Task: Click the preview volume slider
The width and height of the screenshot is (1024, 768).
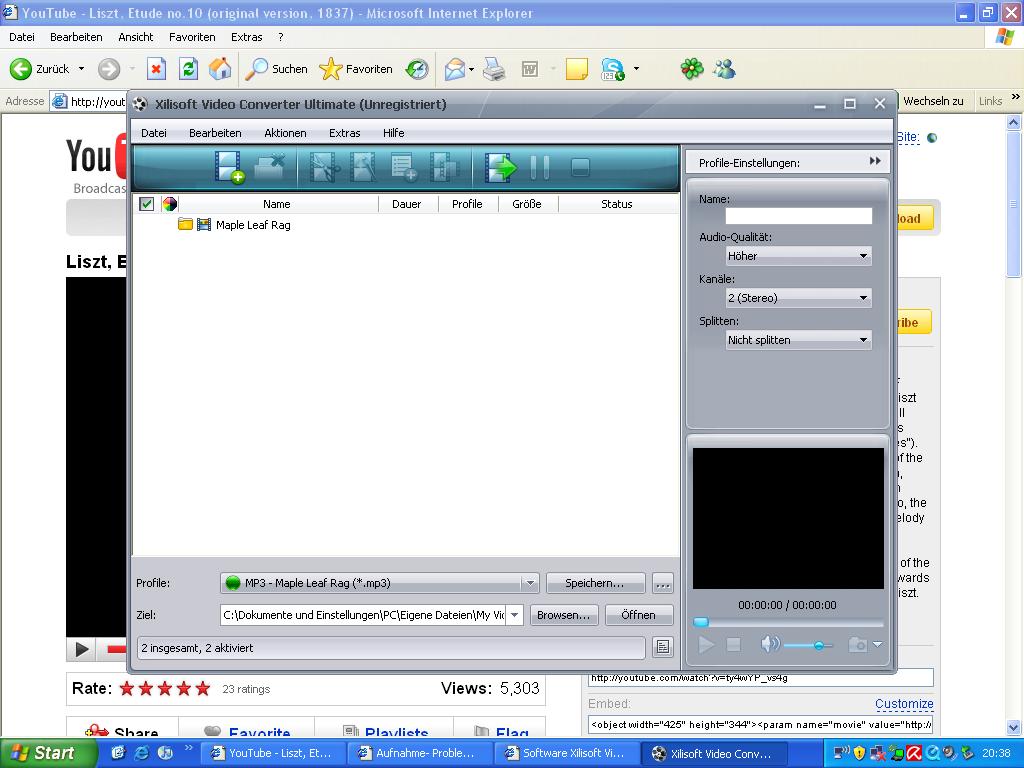Action: coord(808,645)
